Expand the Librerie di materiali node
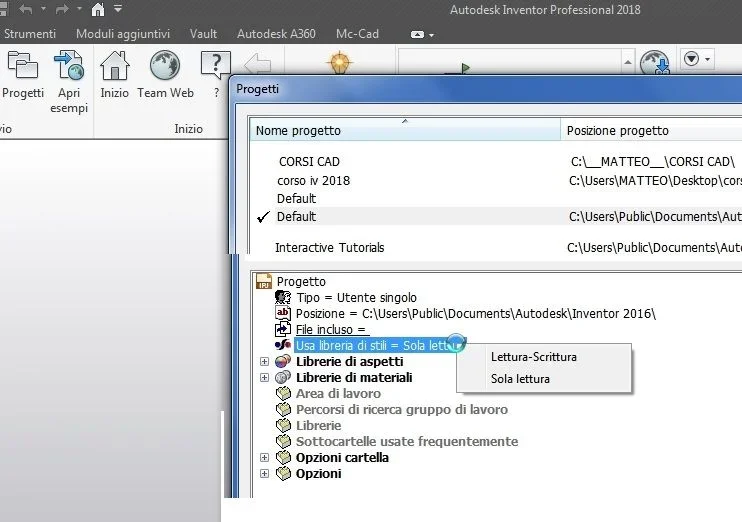Viewport: 742px width, 522px height. click(x=265, y=378)
